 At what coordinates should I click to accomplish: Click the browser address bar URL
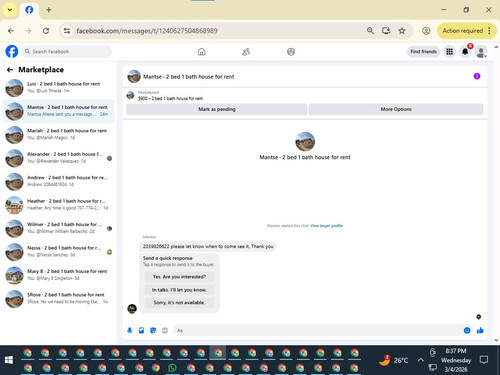147,31
